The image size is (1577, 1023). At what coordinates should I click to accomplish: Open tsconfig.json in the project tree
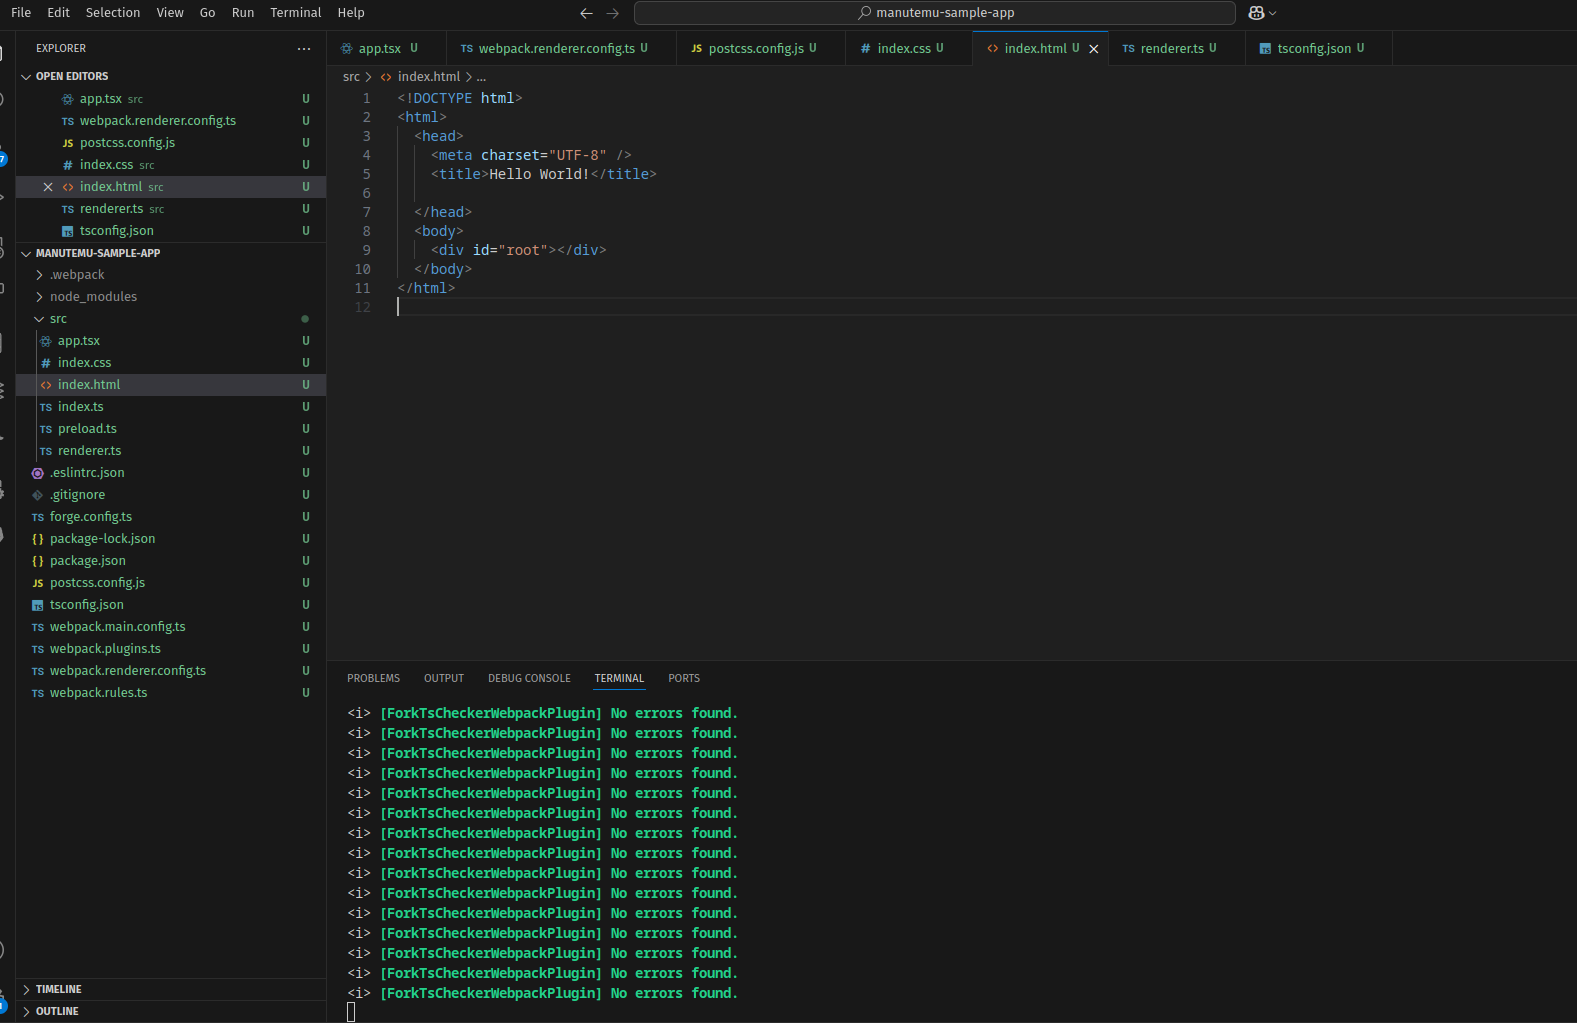click(x=170, y=605)
